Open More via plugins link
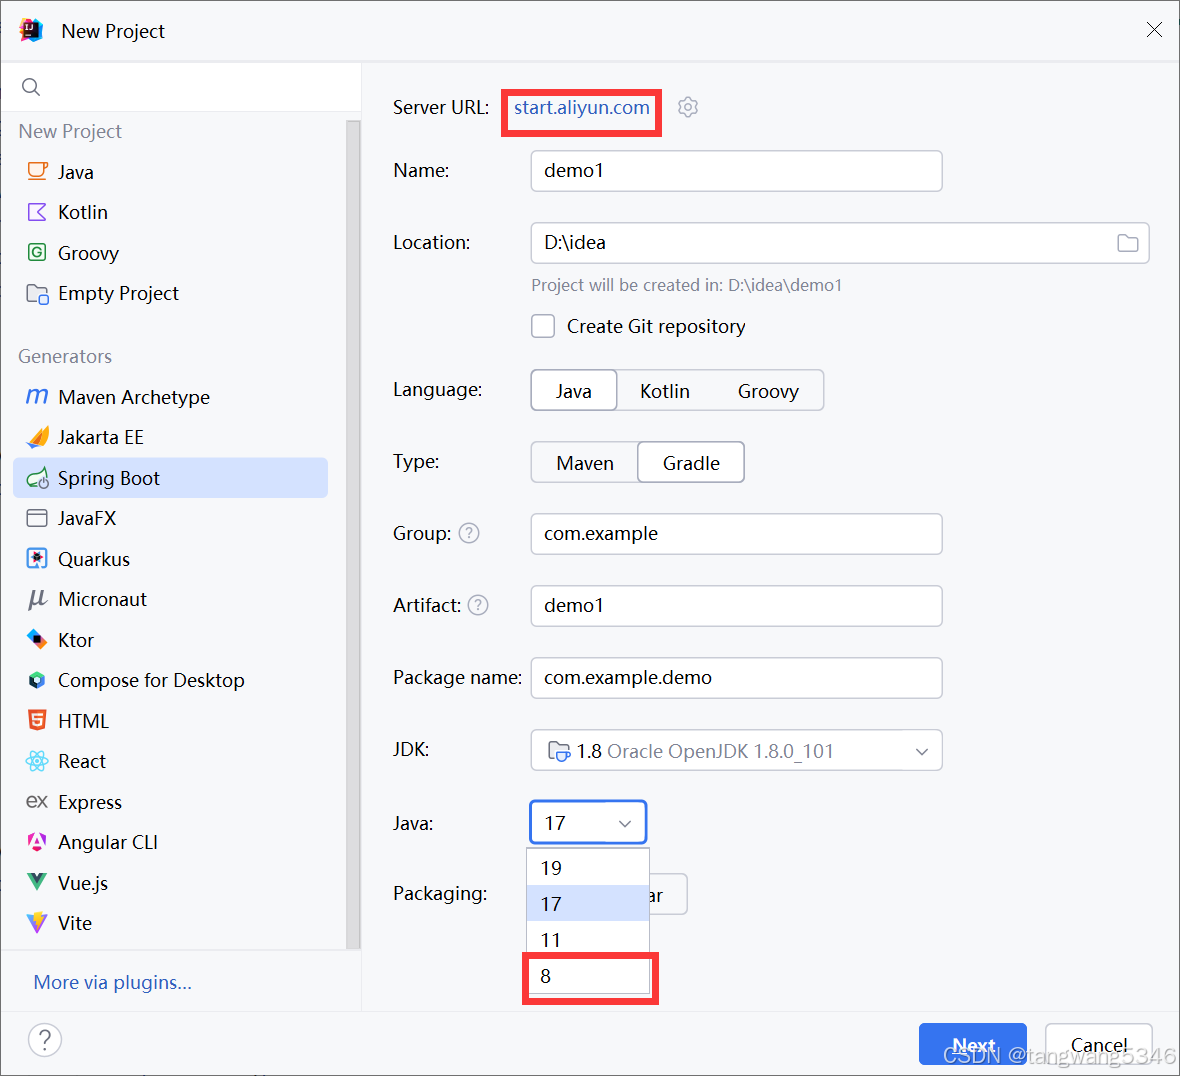The width and height of the screenshot is (1180, 1076). point(113,983)
